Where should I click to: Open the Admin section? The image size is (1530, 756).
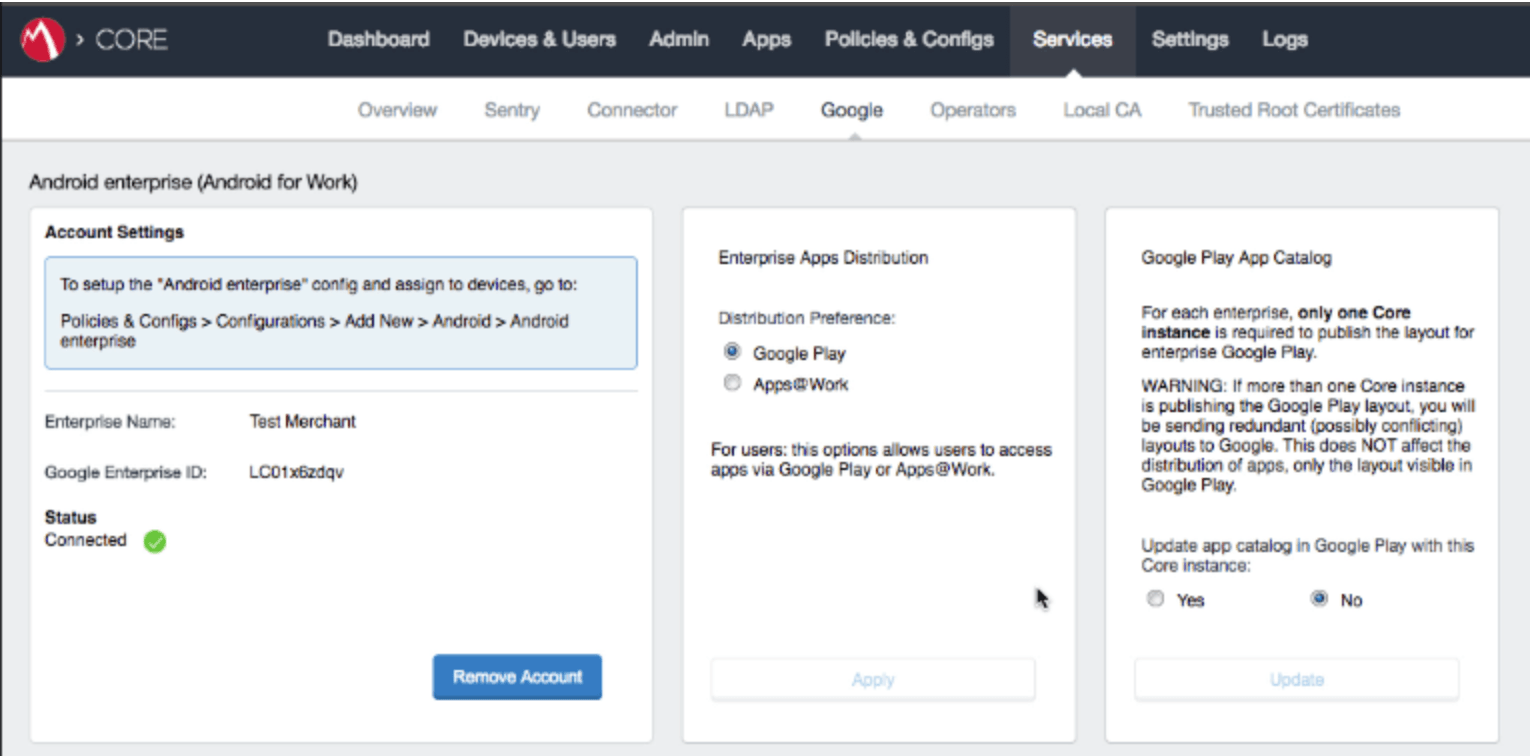click(679, 40)
